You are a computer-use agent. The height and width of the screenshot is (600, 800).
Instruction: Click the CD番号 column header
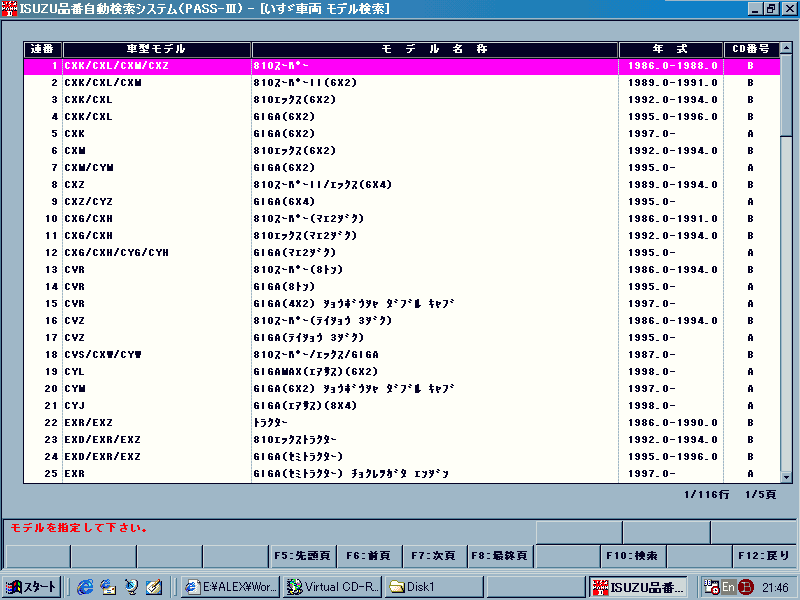tap(751, 49)
